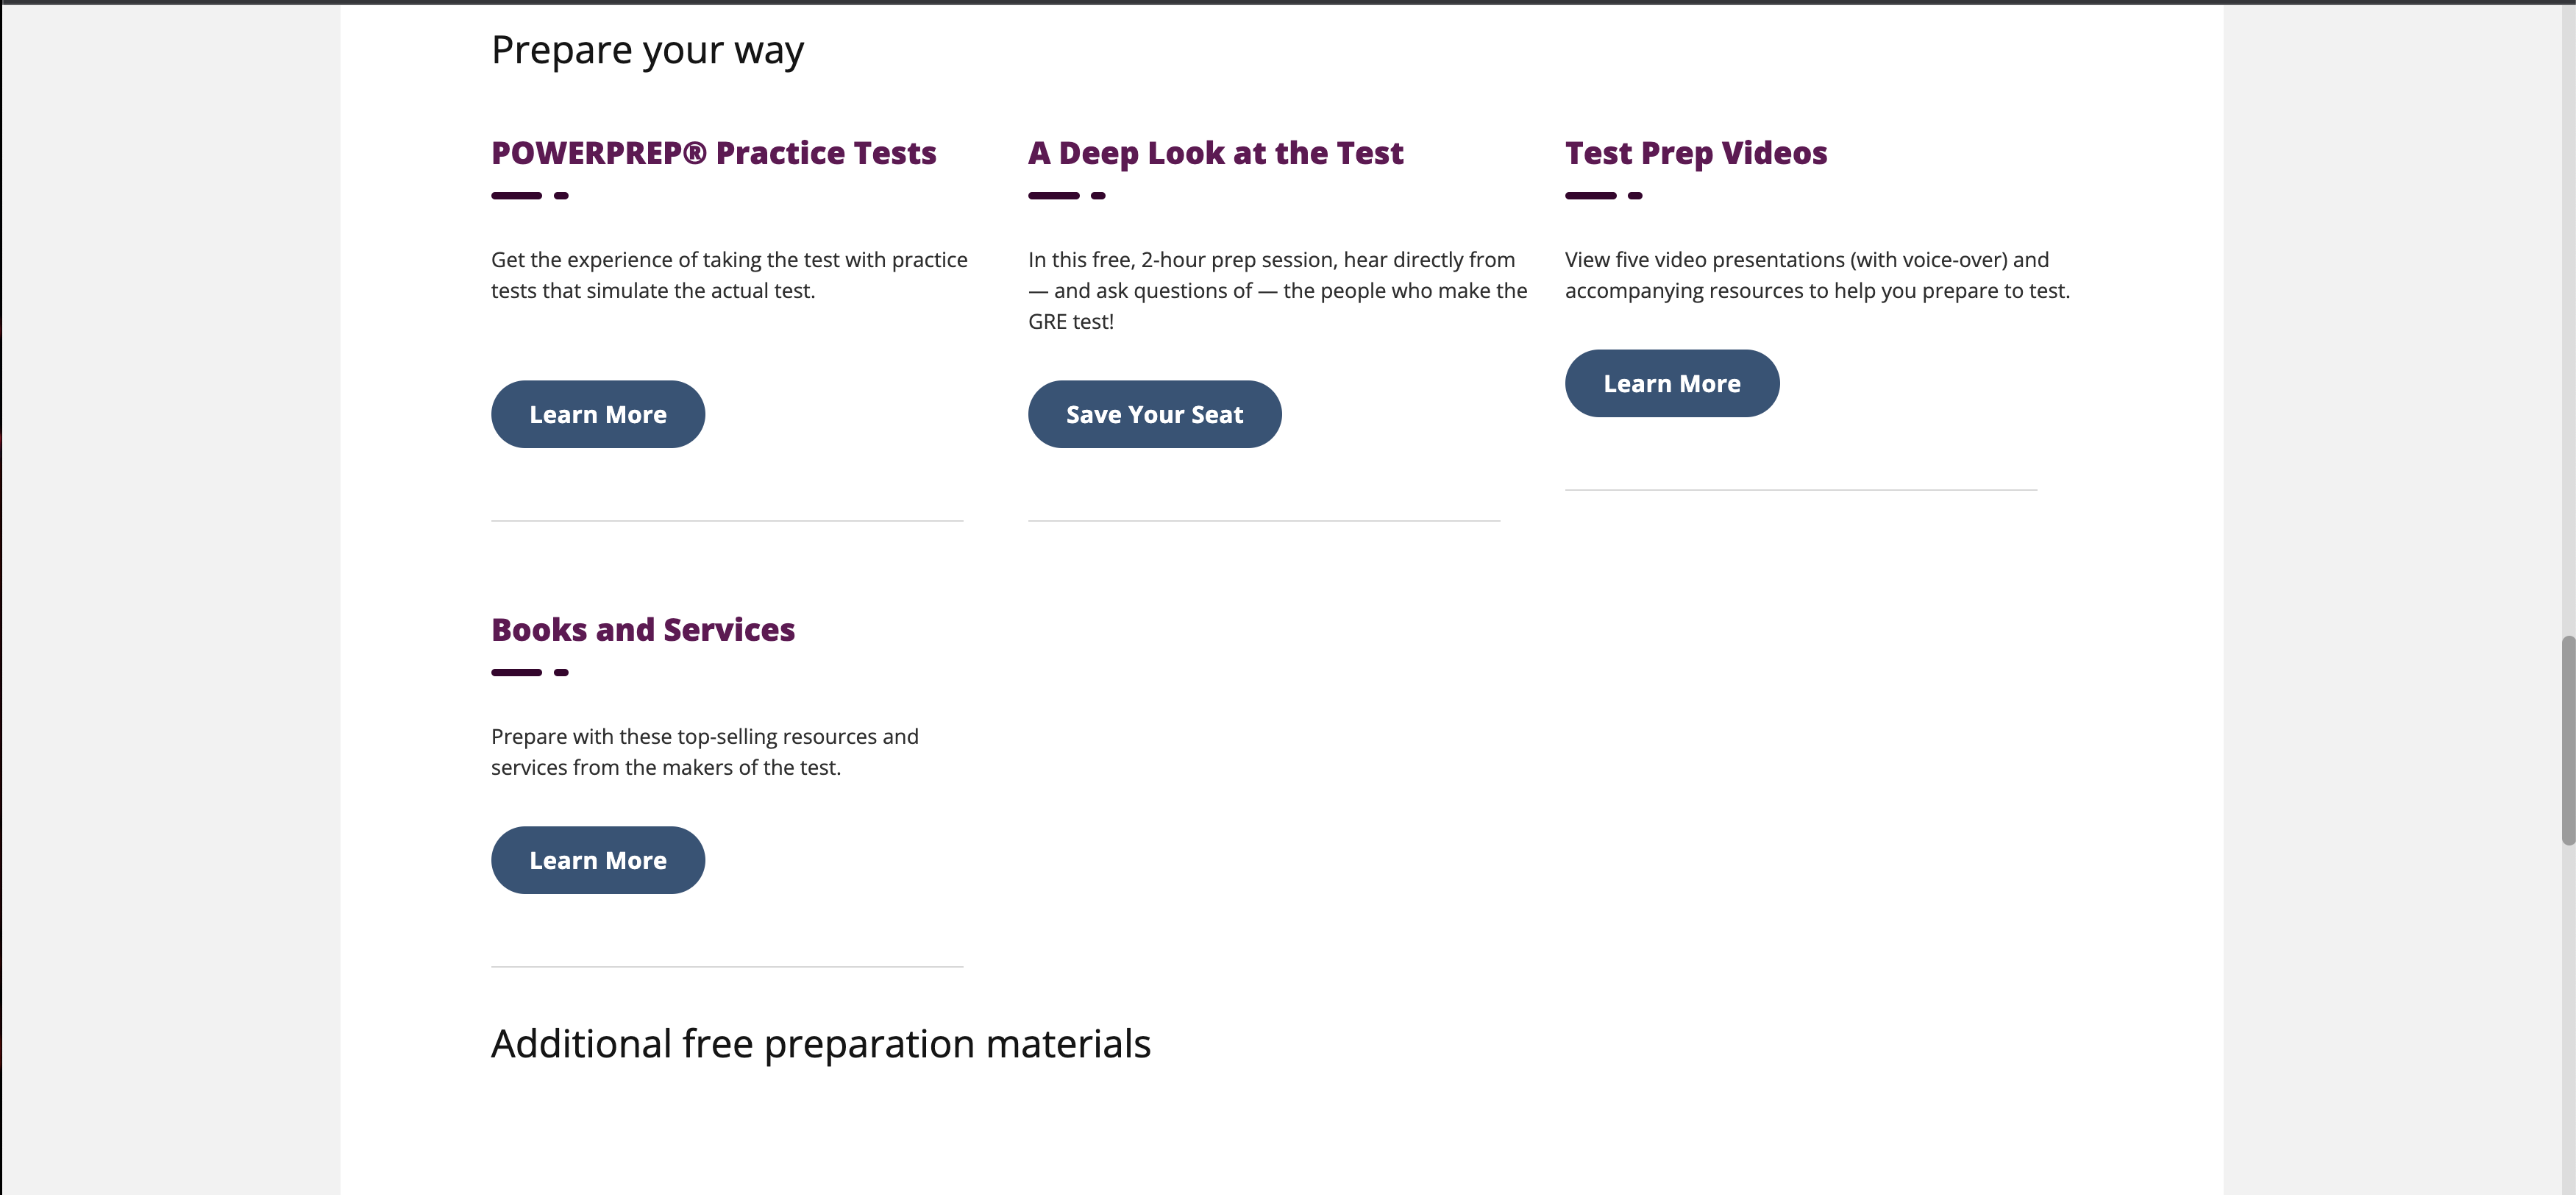Click the top-selling resources description text
The width and height of the screenshot is (2576, 1195).
(704, 752)
